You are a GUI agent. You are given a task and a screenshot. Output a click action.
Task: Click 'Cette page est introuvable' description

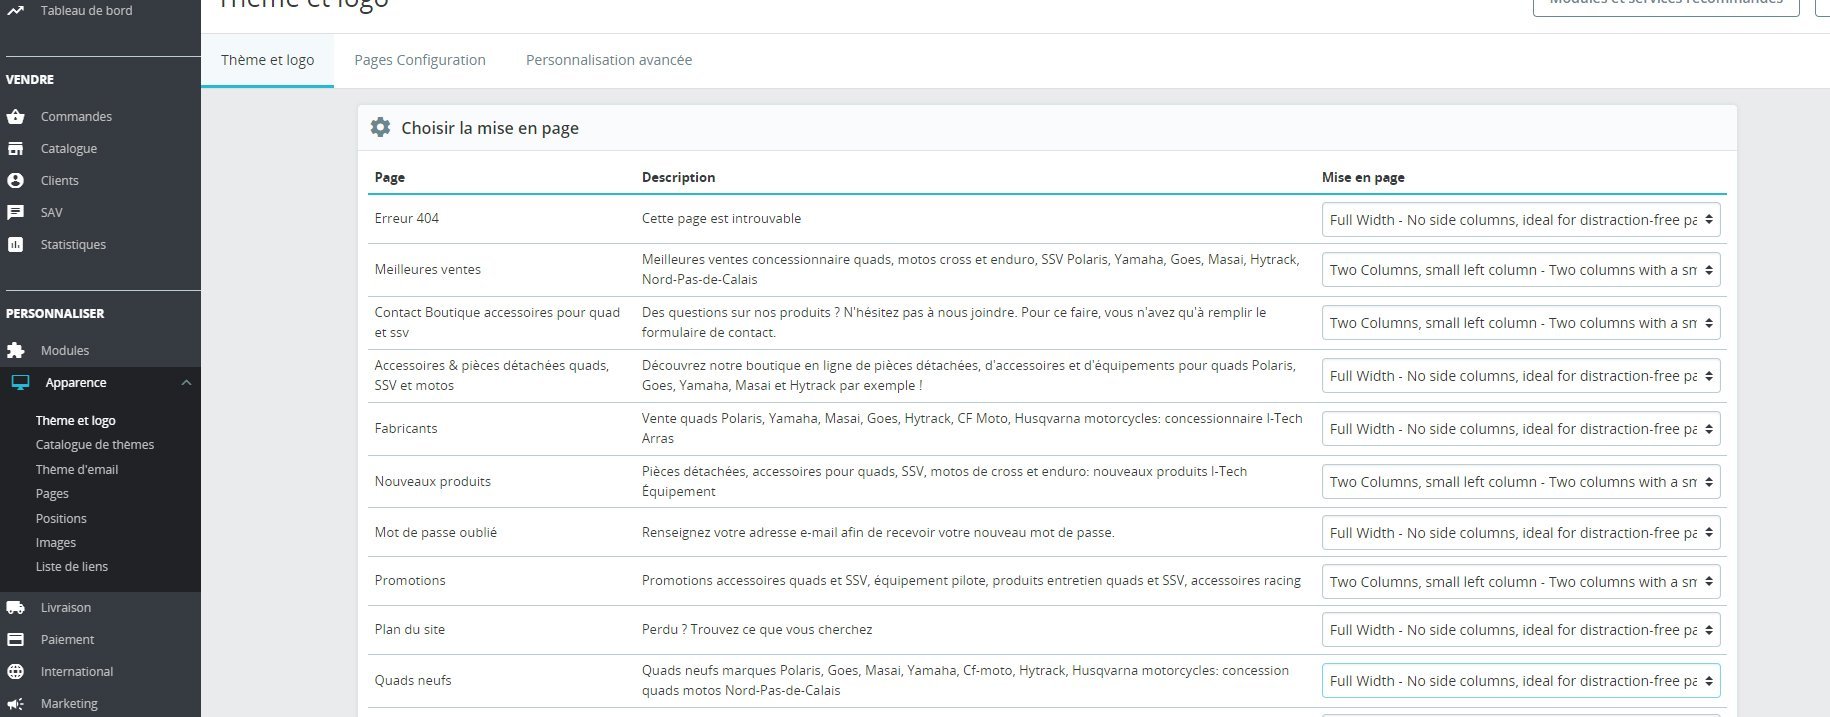point(721,219)
